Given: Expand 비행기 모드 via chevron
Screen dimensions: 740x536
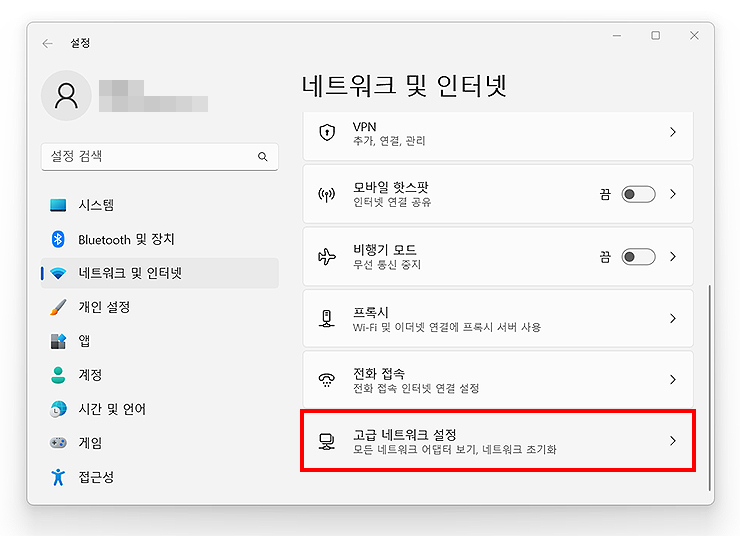Looking at the screenshot, I should [x=673, y=257].
